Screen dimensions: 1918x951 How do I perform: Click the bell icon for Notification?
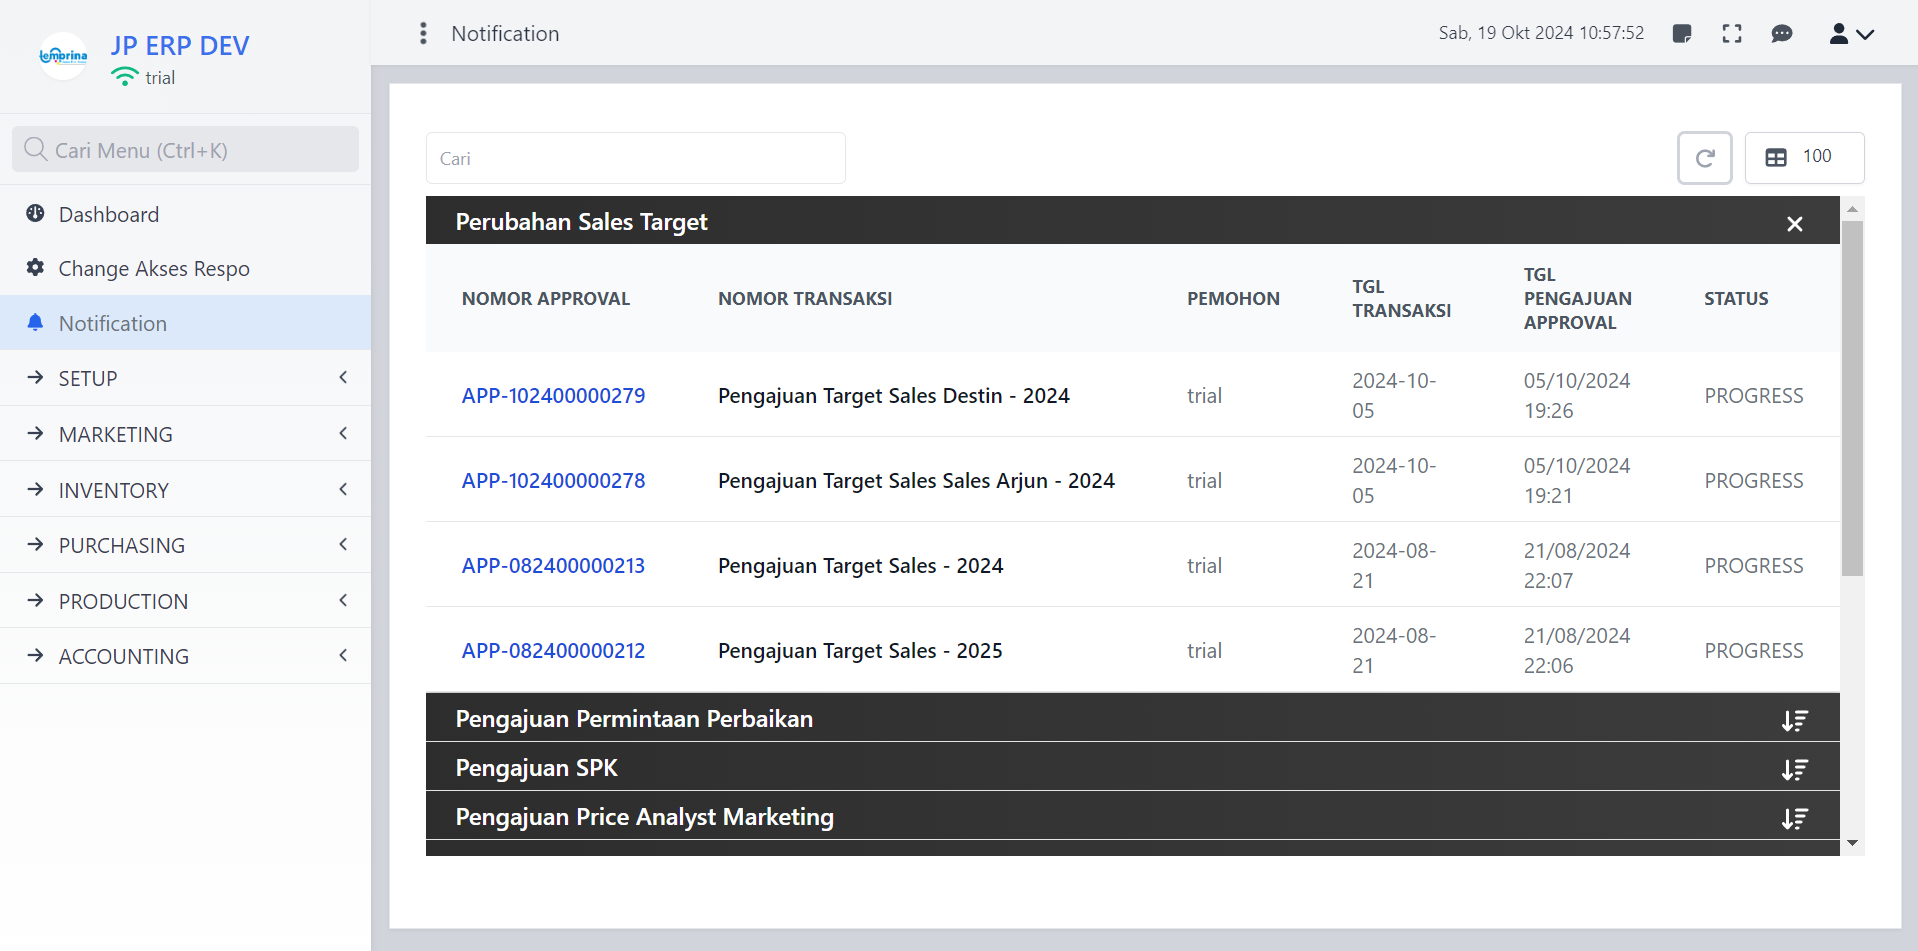[x=36, y=323]
